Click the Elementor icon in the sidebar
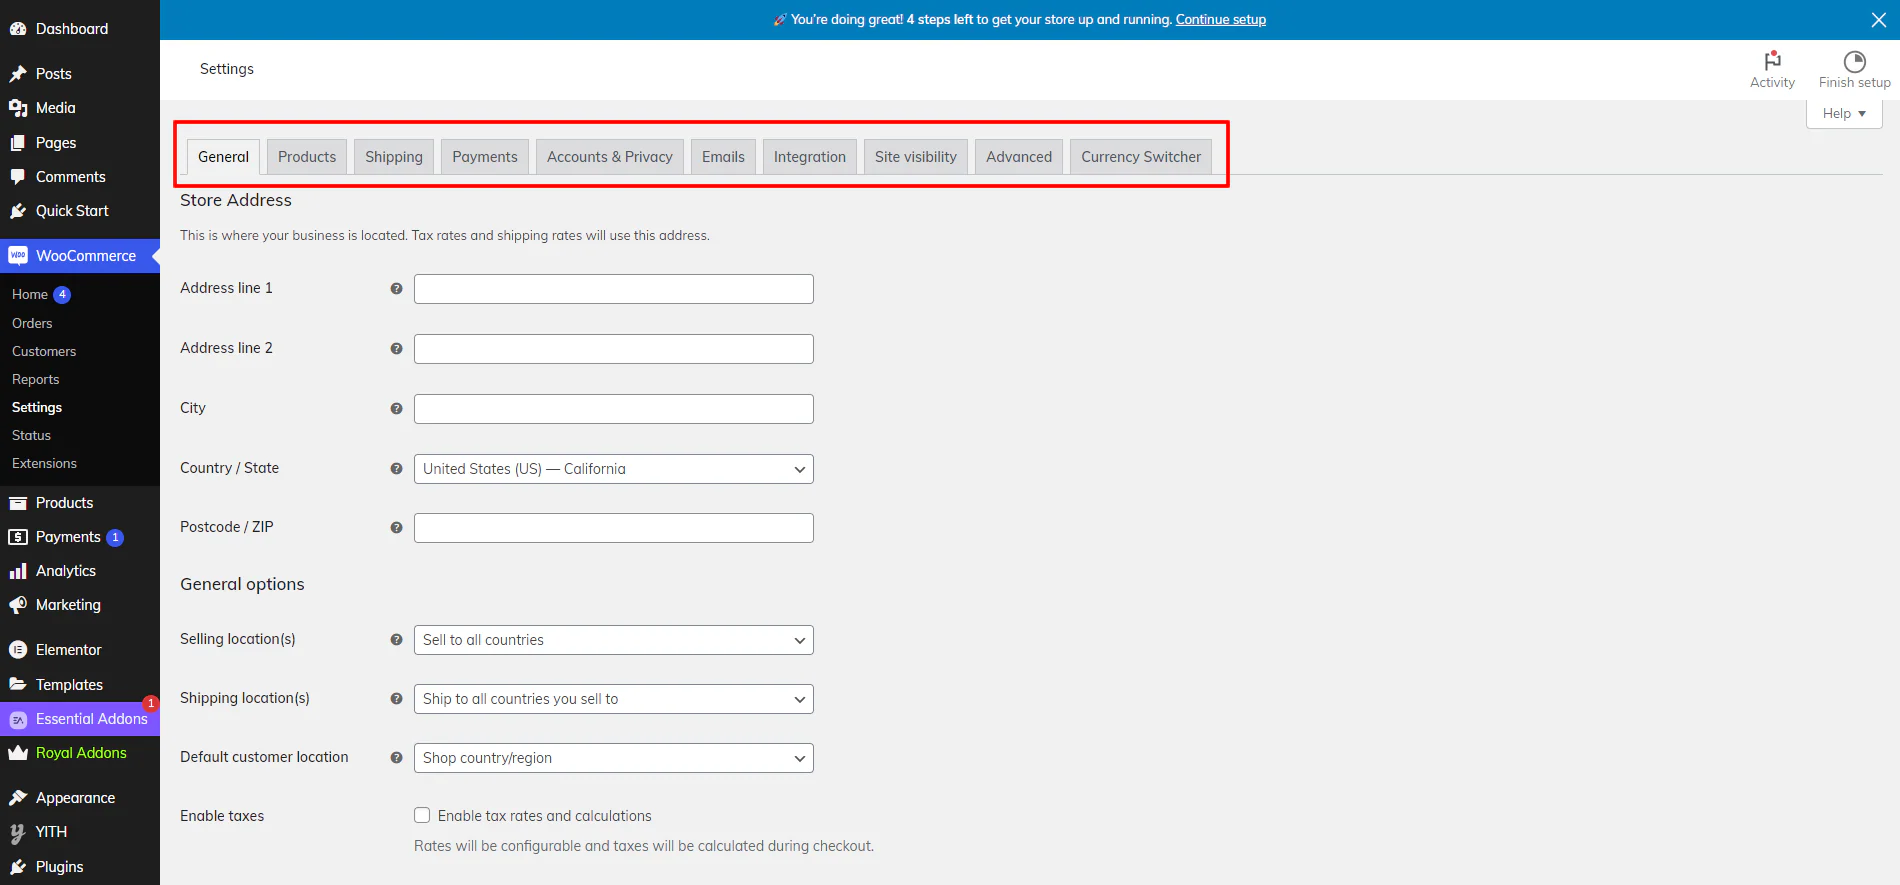This screenshot has width=1900, height=885. [x=18, y=650]
